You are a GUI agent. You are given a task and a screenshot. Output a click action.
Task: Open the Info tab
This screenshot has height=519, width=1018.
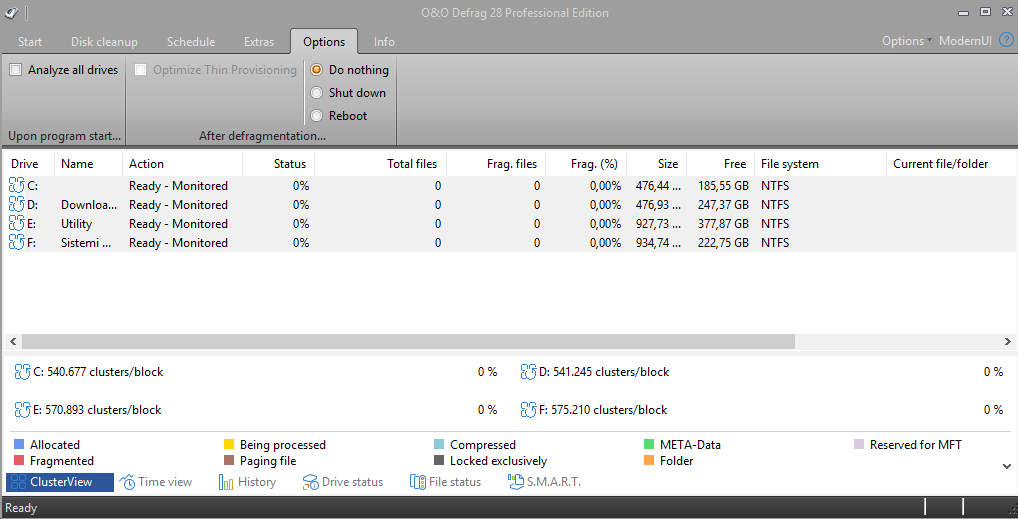[384, 42]
